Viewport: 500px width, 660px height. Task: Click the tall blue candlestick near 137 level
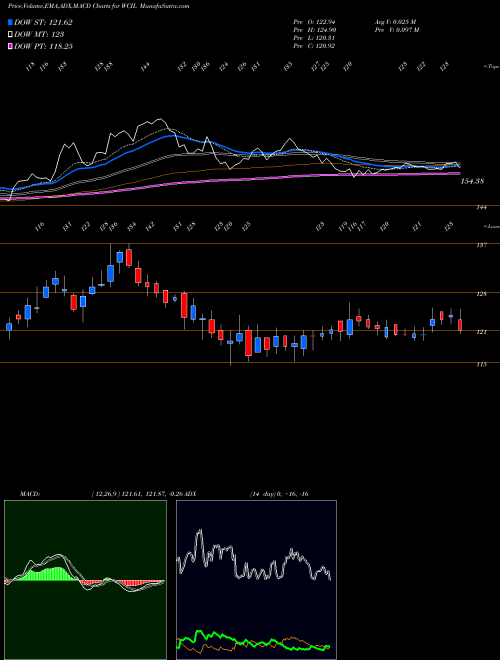click(x=111, y=273)
